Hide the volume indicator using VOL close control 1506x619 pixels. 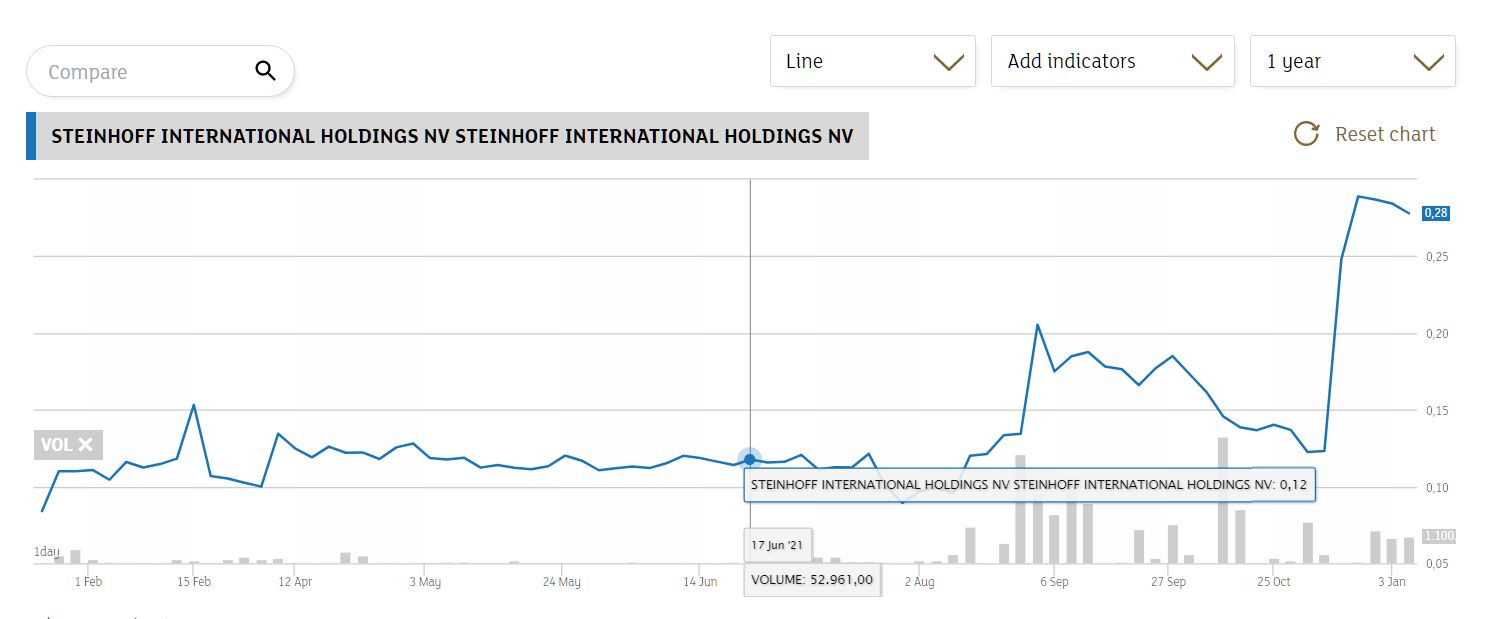point(84,445)
